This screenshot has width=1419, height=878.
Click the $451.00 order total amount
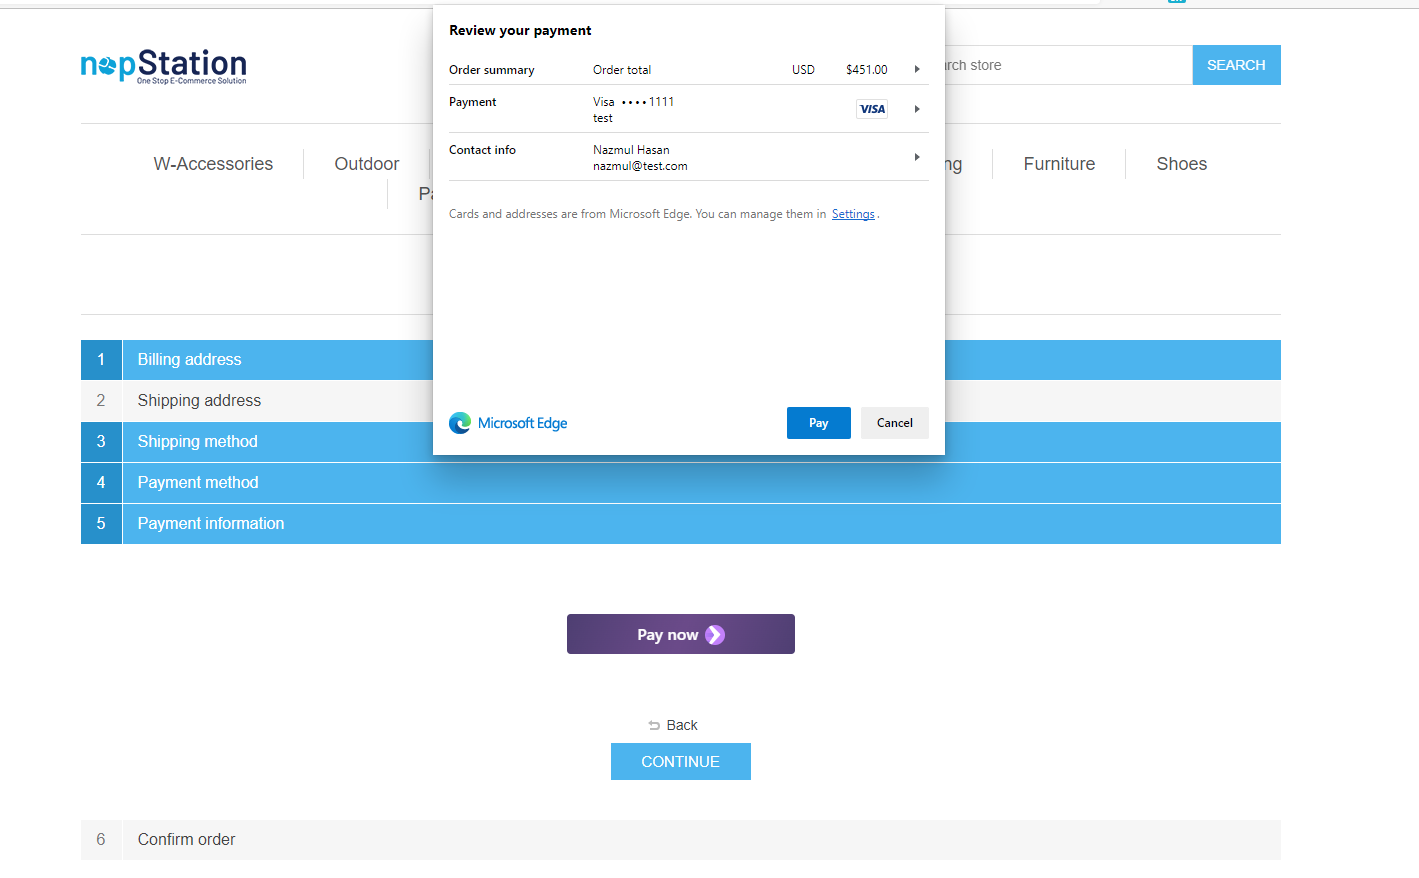click(x=867, y=70)
